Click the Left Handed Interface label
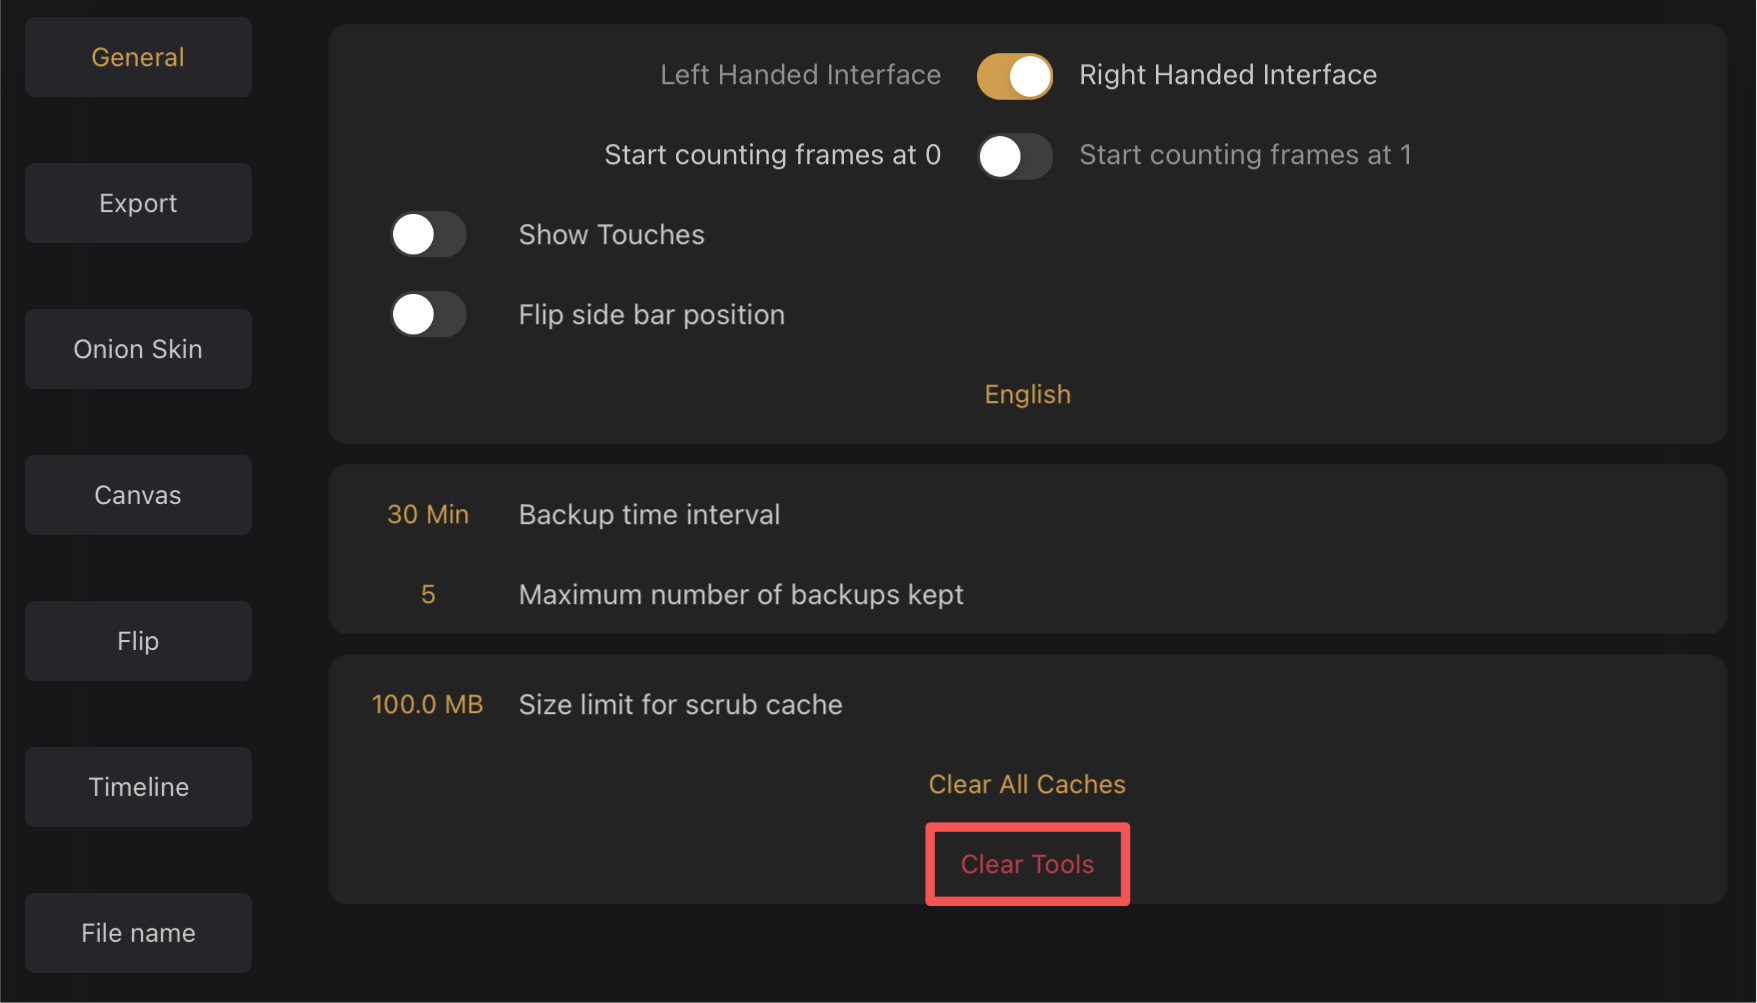Image resolution: width=1757 pixels, height=1003 pixels. (800, 75)
